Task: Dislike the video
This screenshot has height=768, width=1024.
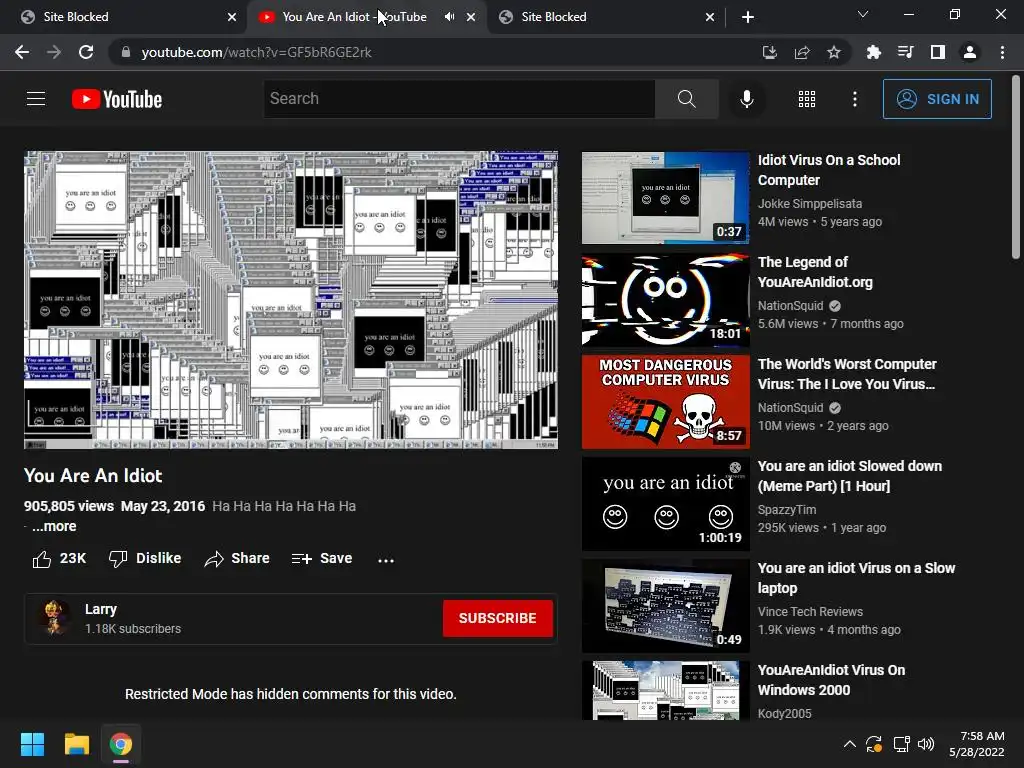Action: click(145, 558)
